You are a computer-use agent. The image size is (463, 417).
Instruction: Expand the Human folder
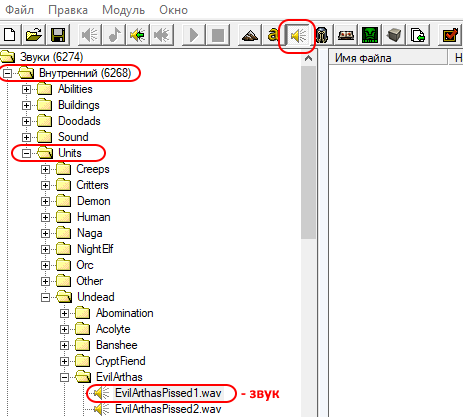click(45, 217)
